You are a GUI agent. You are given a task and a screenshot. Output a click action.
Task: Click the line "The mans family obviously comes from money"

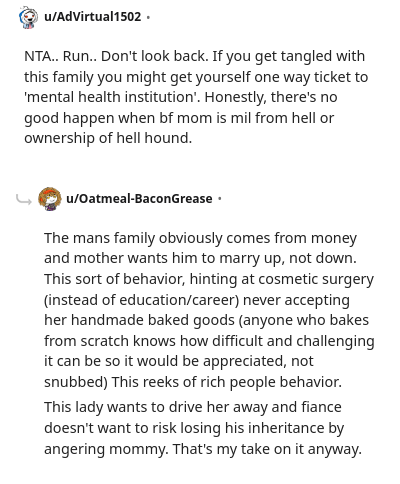point(200,238)
